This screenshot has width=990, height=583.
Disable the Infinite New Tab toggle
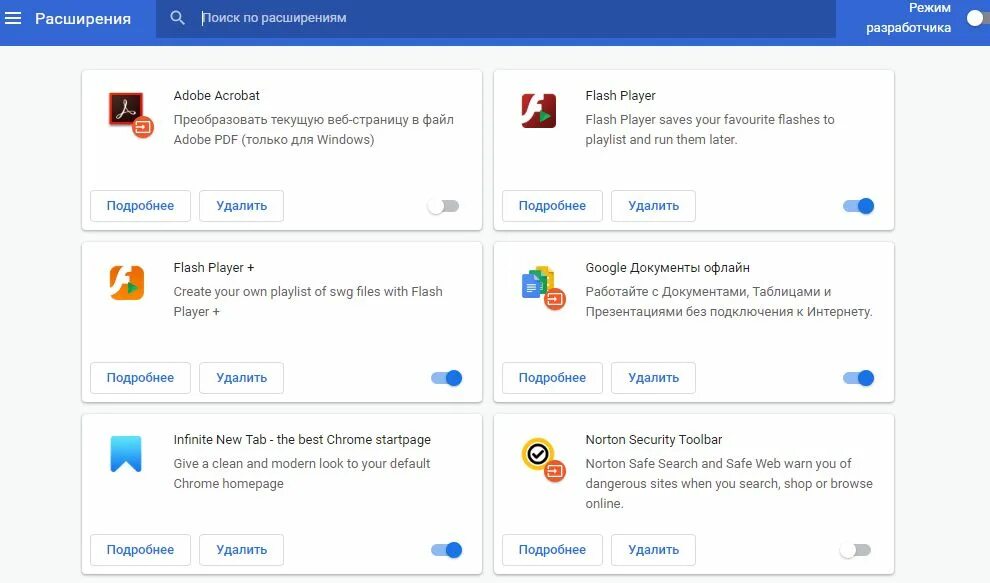(x=446, y=550)
